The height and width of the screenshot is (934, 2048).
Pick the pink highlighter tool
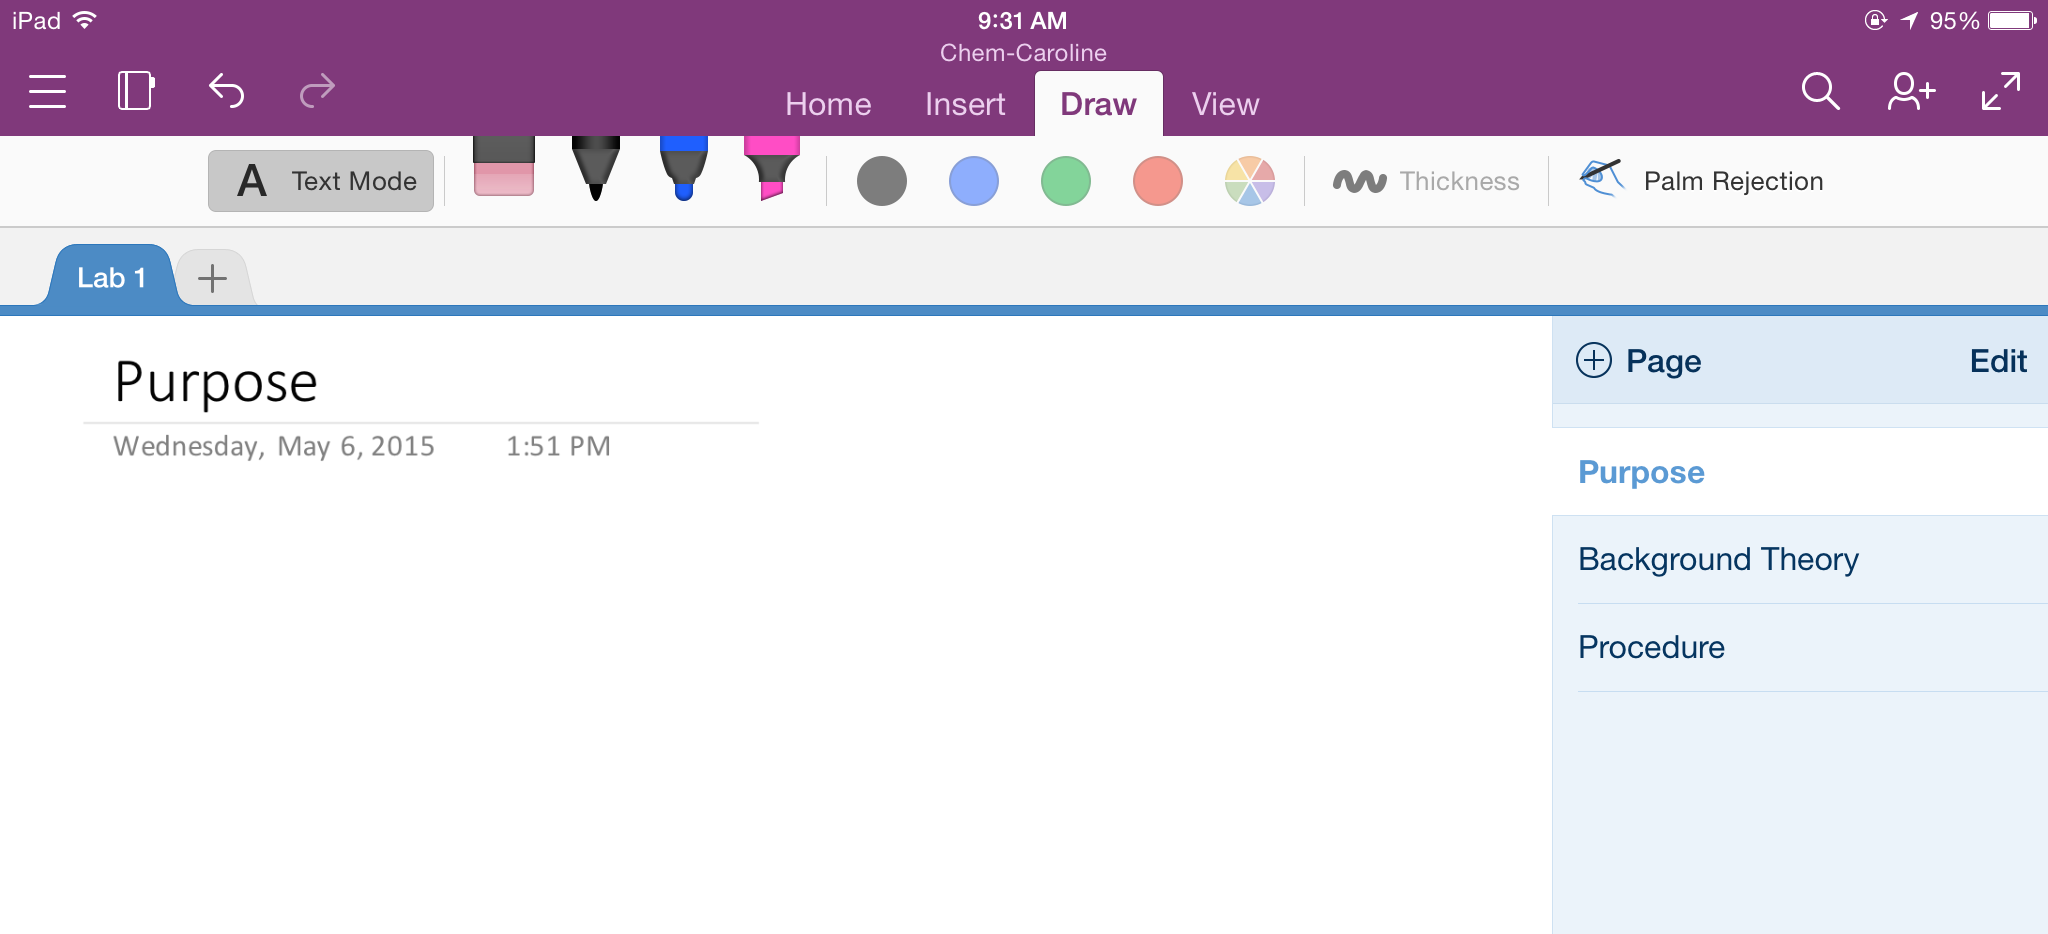[x=771, y=168]
